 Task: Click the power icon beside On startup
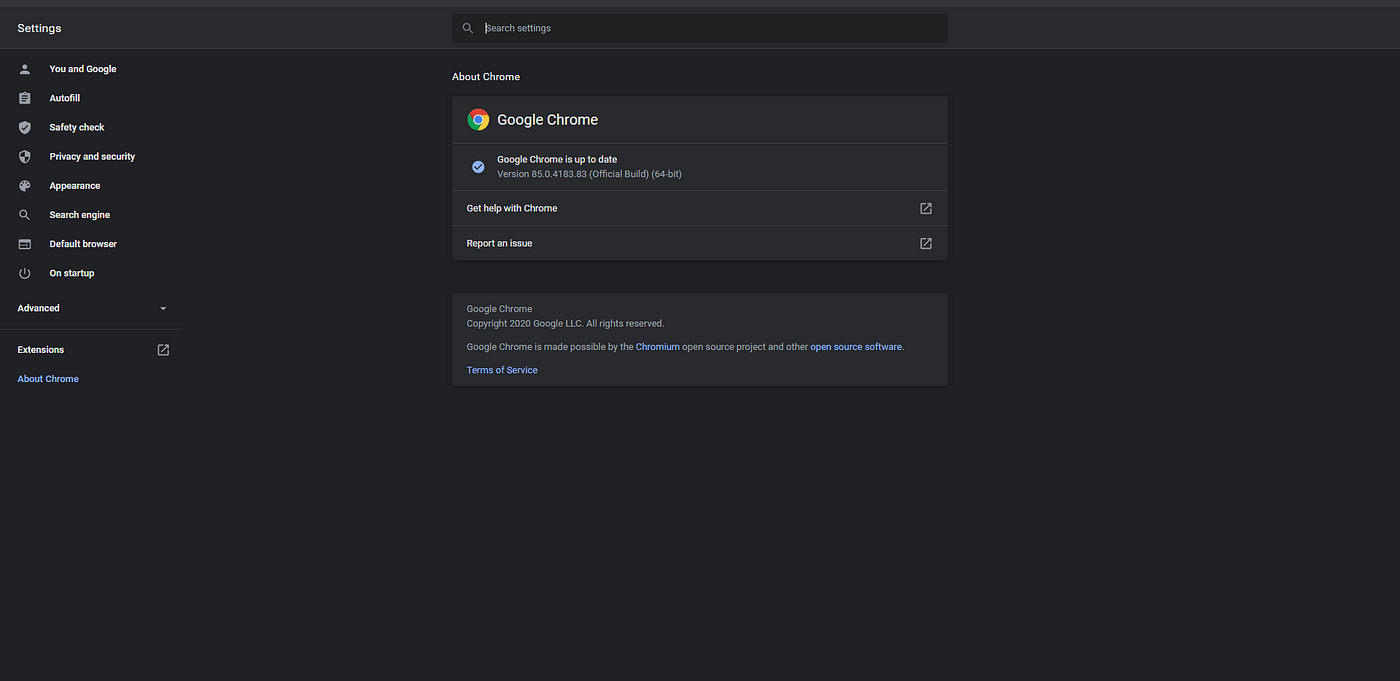coord(25,273)
